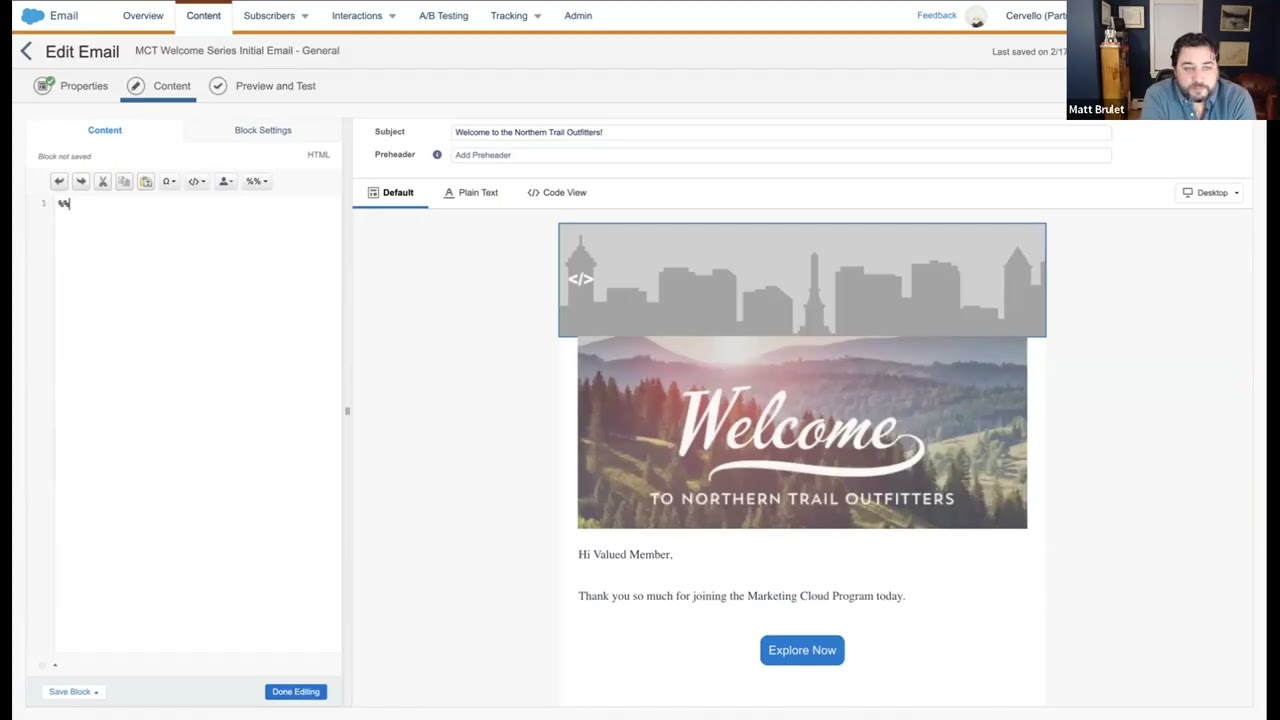
Task: Click the redo arrow in editor toolbar
Action: (x=81, y=181)
